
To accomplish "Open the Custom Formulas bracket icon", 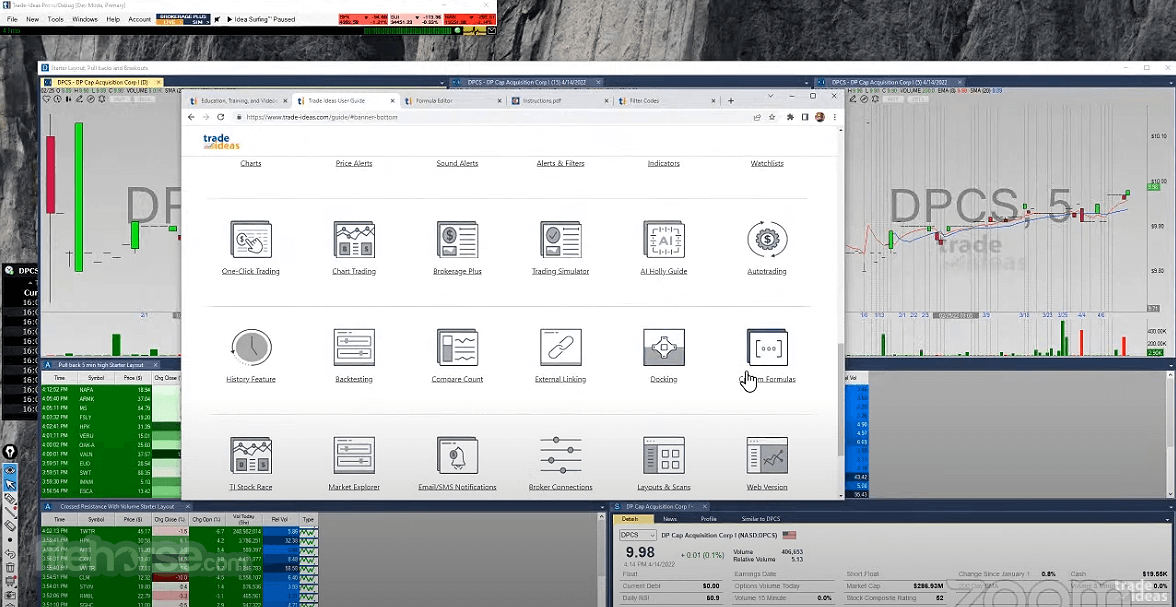I will tap(767, 348).
